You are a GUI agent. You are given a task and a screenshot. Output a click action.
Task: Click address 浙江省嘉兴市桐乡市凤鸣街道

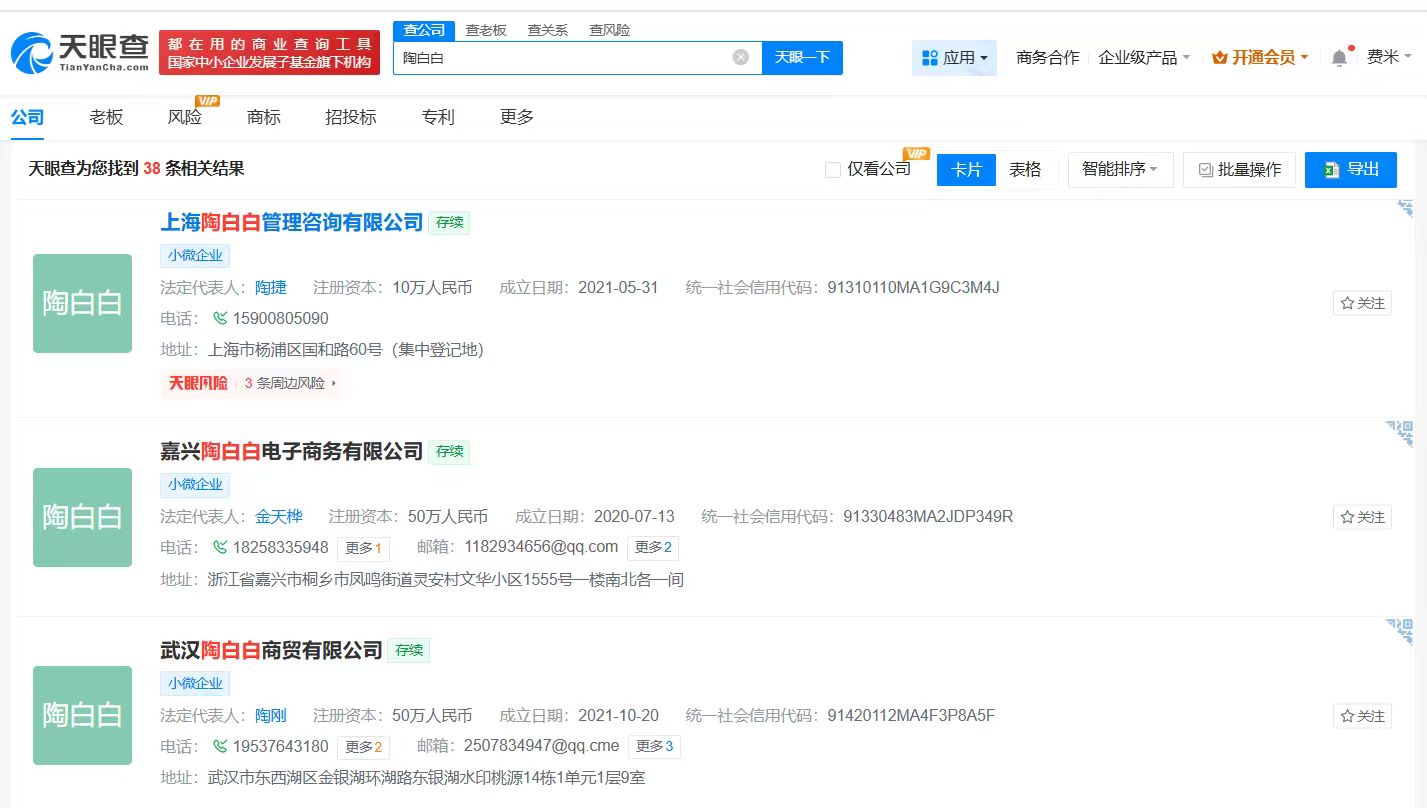446,579
